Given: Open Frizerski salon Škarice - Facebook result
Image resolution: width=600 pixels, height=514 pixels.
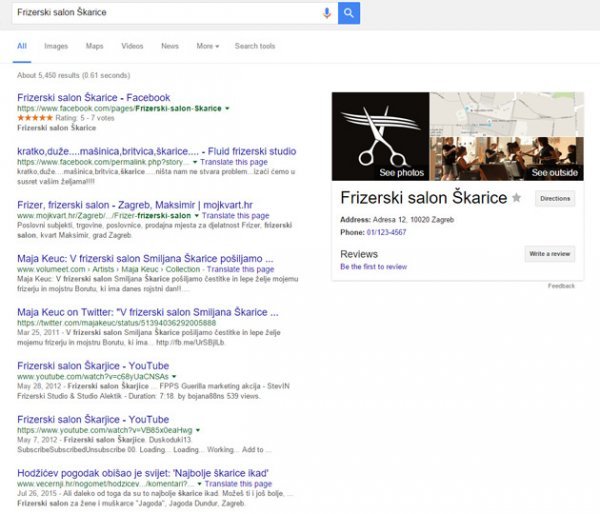Looking at the screenshot, I should [94, 98].
